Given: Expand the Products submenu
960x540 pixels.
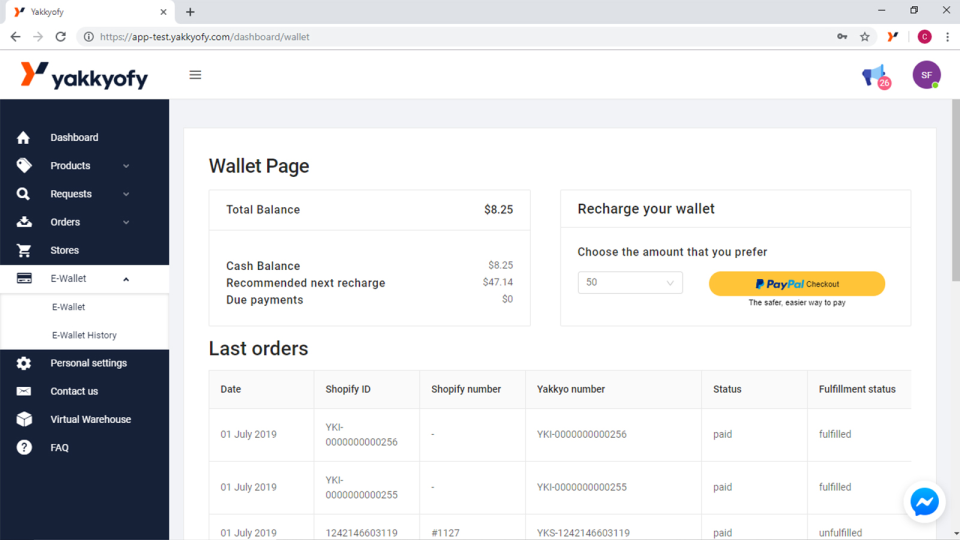Looking at the screenshot, I should (126, 166).
